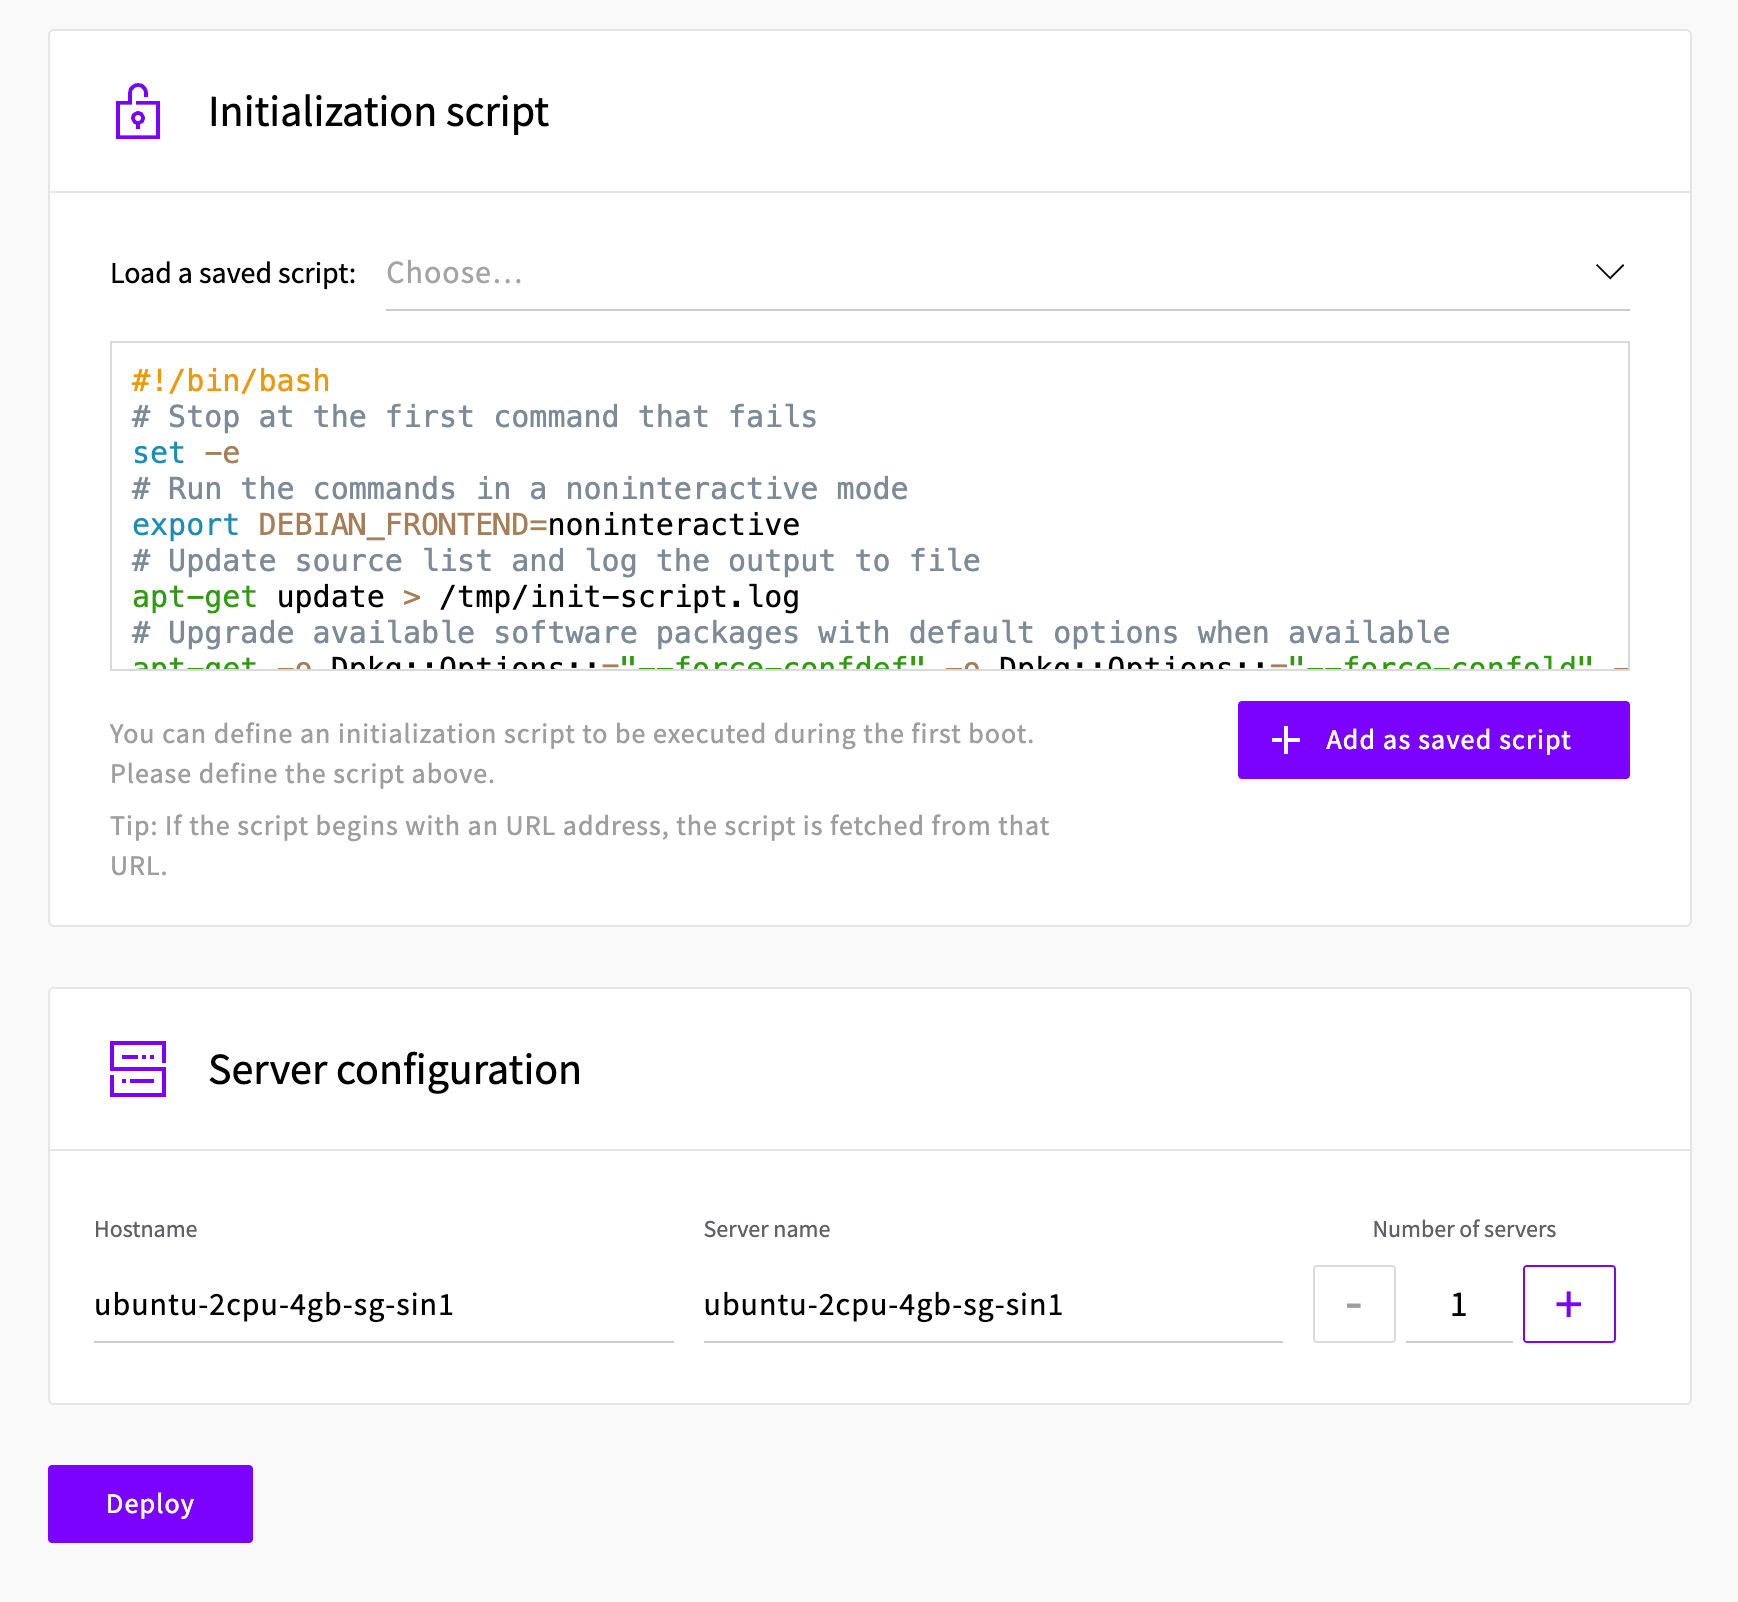Click the 'Number of servers' label
The height and width of the screenshot is (1602, 1738).
[x=1464, y=1229]
